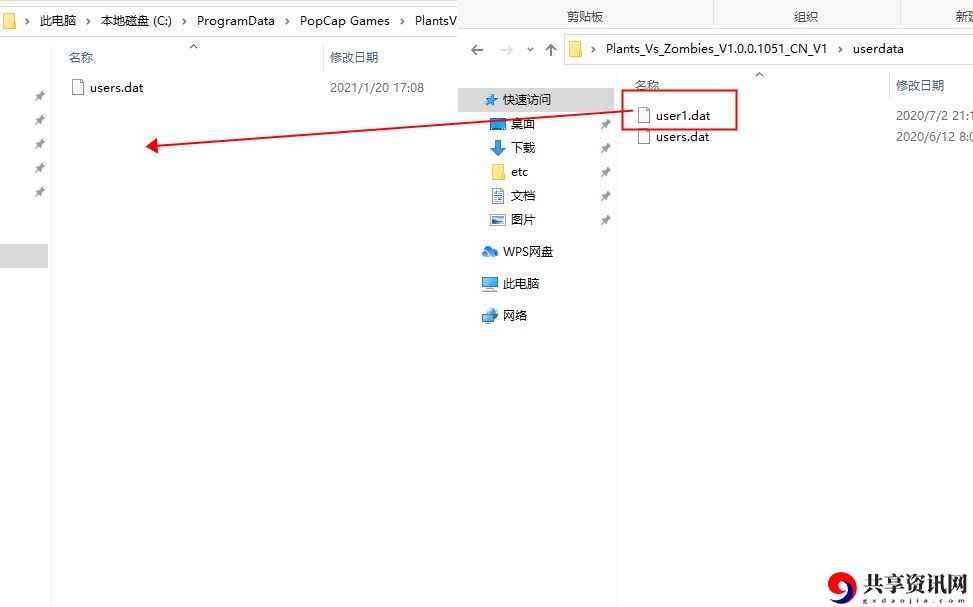Click folder icon in left address bar
The height and width of the screenshot is (607, 973).
point(9,21)
